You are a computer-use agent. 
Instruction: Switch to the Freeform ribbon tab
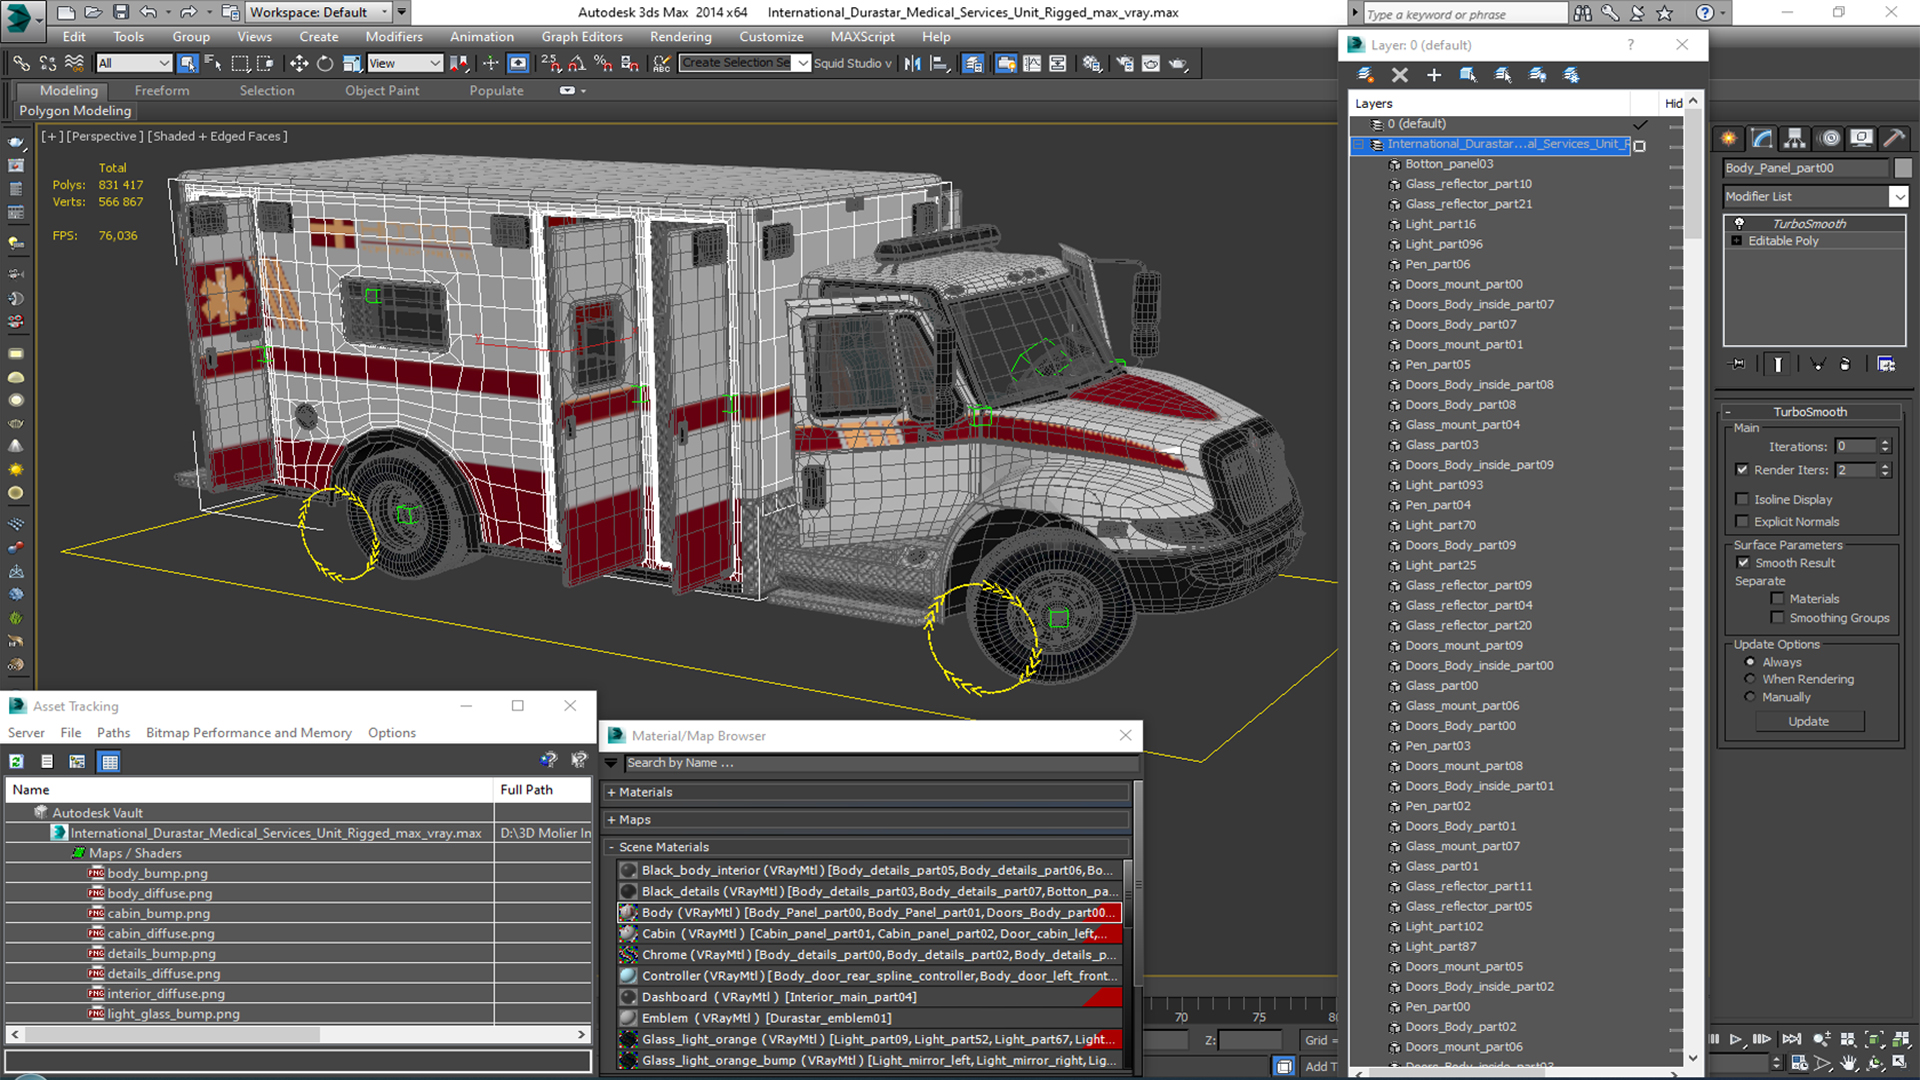[x=162, y=90]
